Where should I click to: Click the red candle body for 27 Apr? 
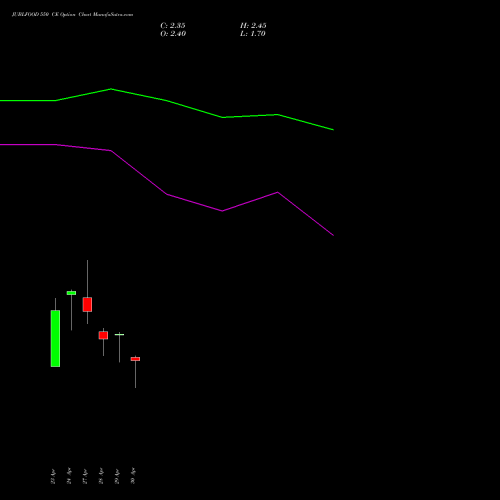(87, 304)
